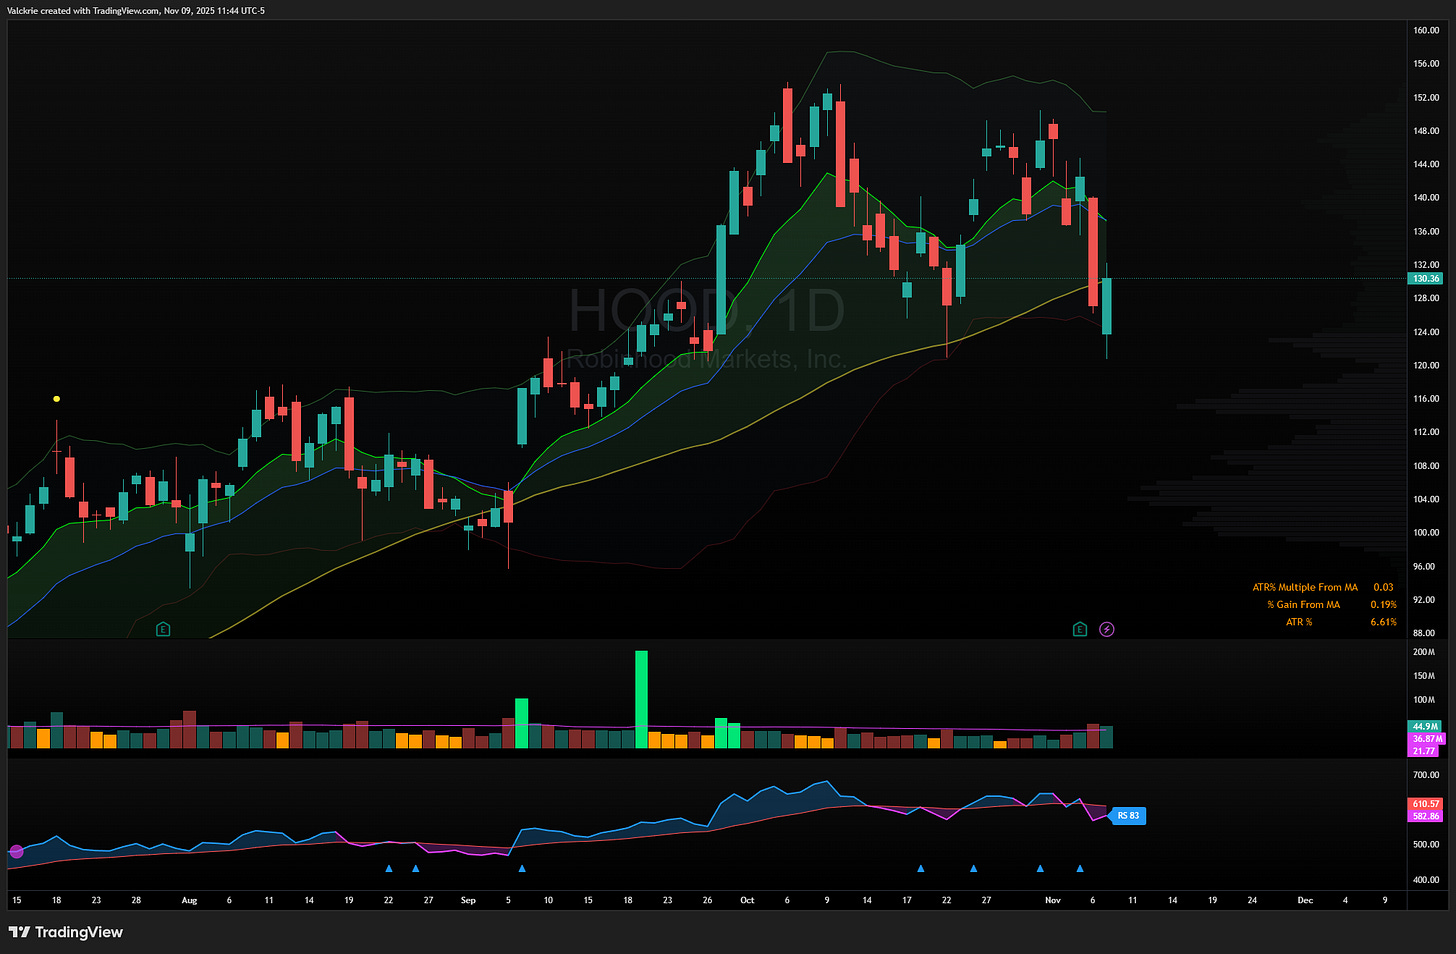Click the purple circle at the RS line start
1456x954 pixels.
16,852
